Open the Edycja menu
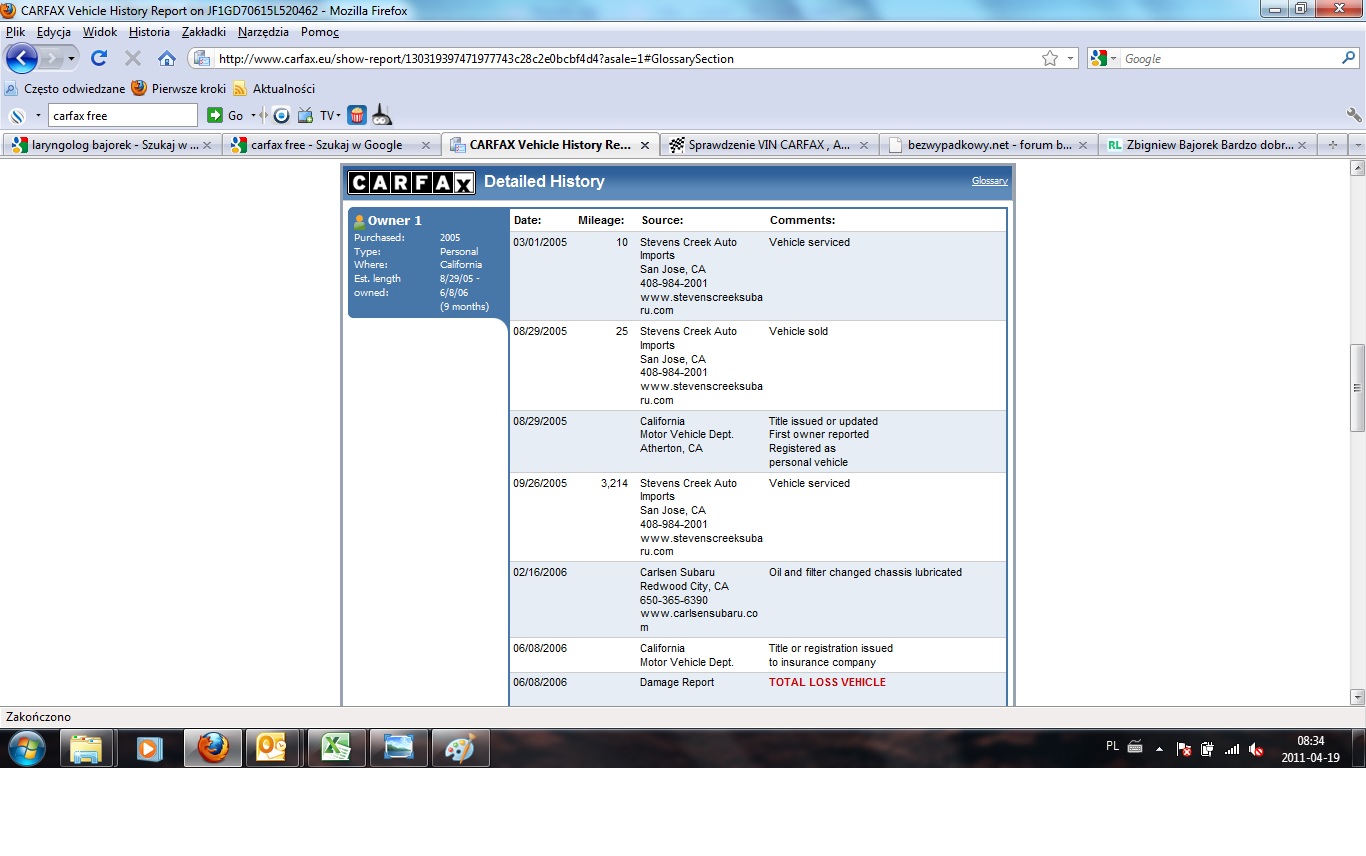Screen dimensions: 1366x856 (54, 32)
